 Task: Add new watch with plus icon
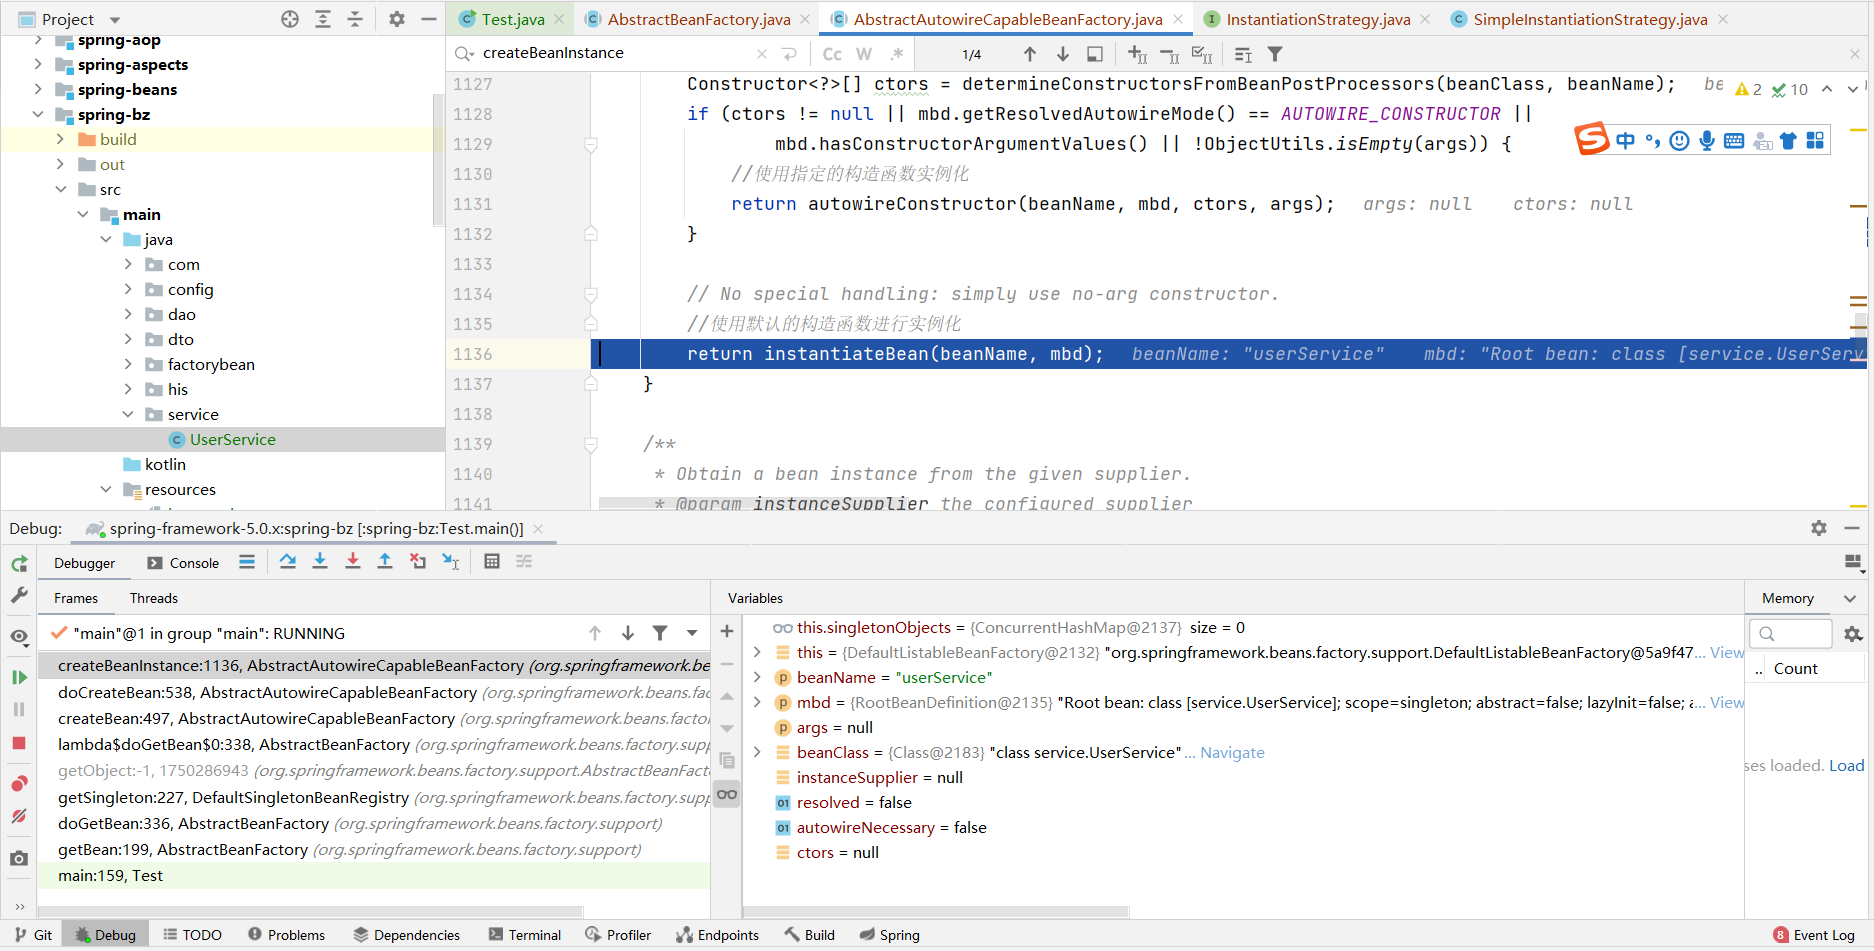click(727, 631)
